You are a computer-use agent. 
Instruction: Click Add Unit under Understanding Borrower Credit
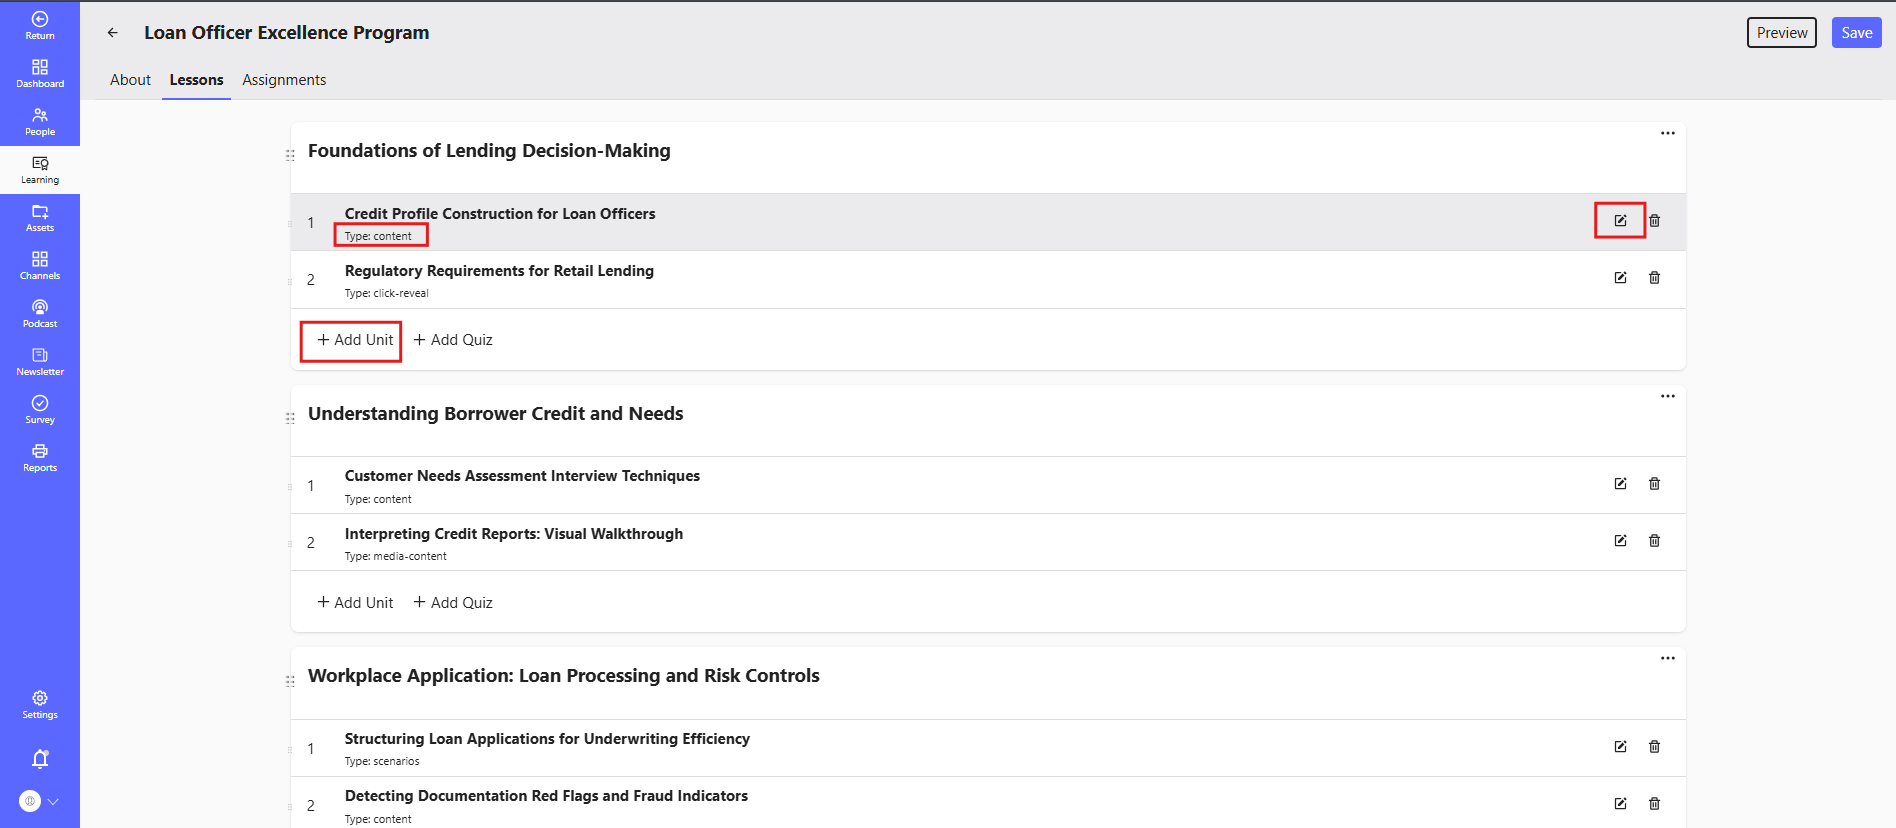coord(355,603)
